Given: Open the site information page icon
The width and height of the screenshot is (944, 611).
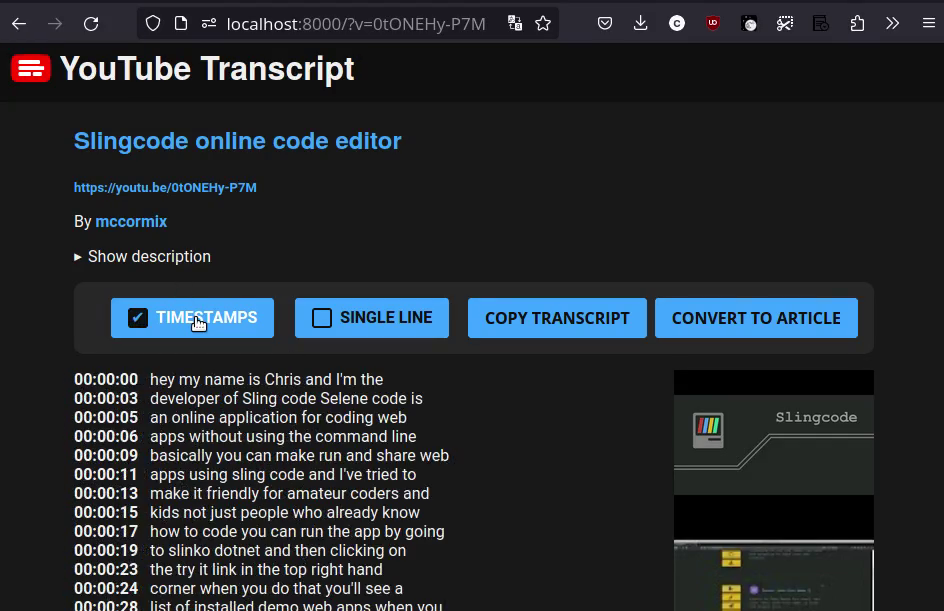Looking at the screenshot, I should [181, 23].
